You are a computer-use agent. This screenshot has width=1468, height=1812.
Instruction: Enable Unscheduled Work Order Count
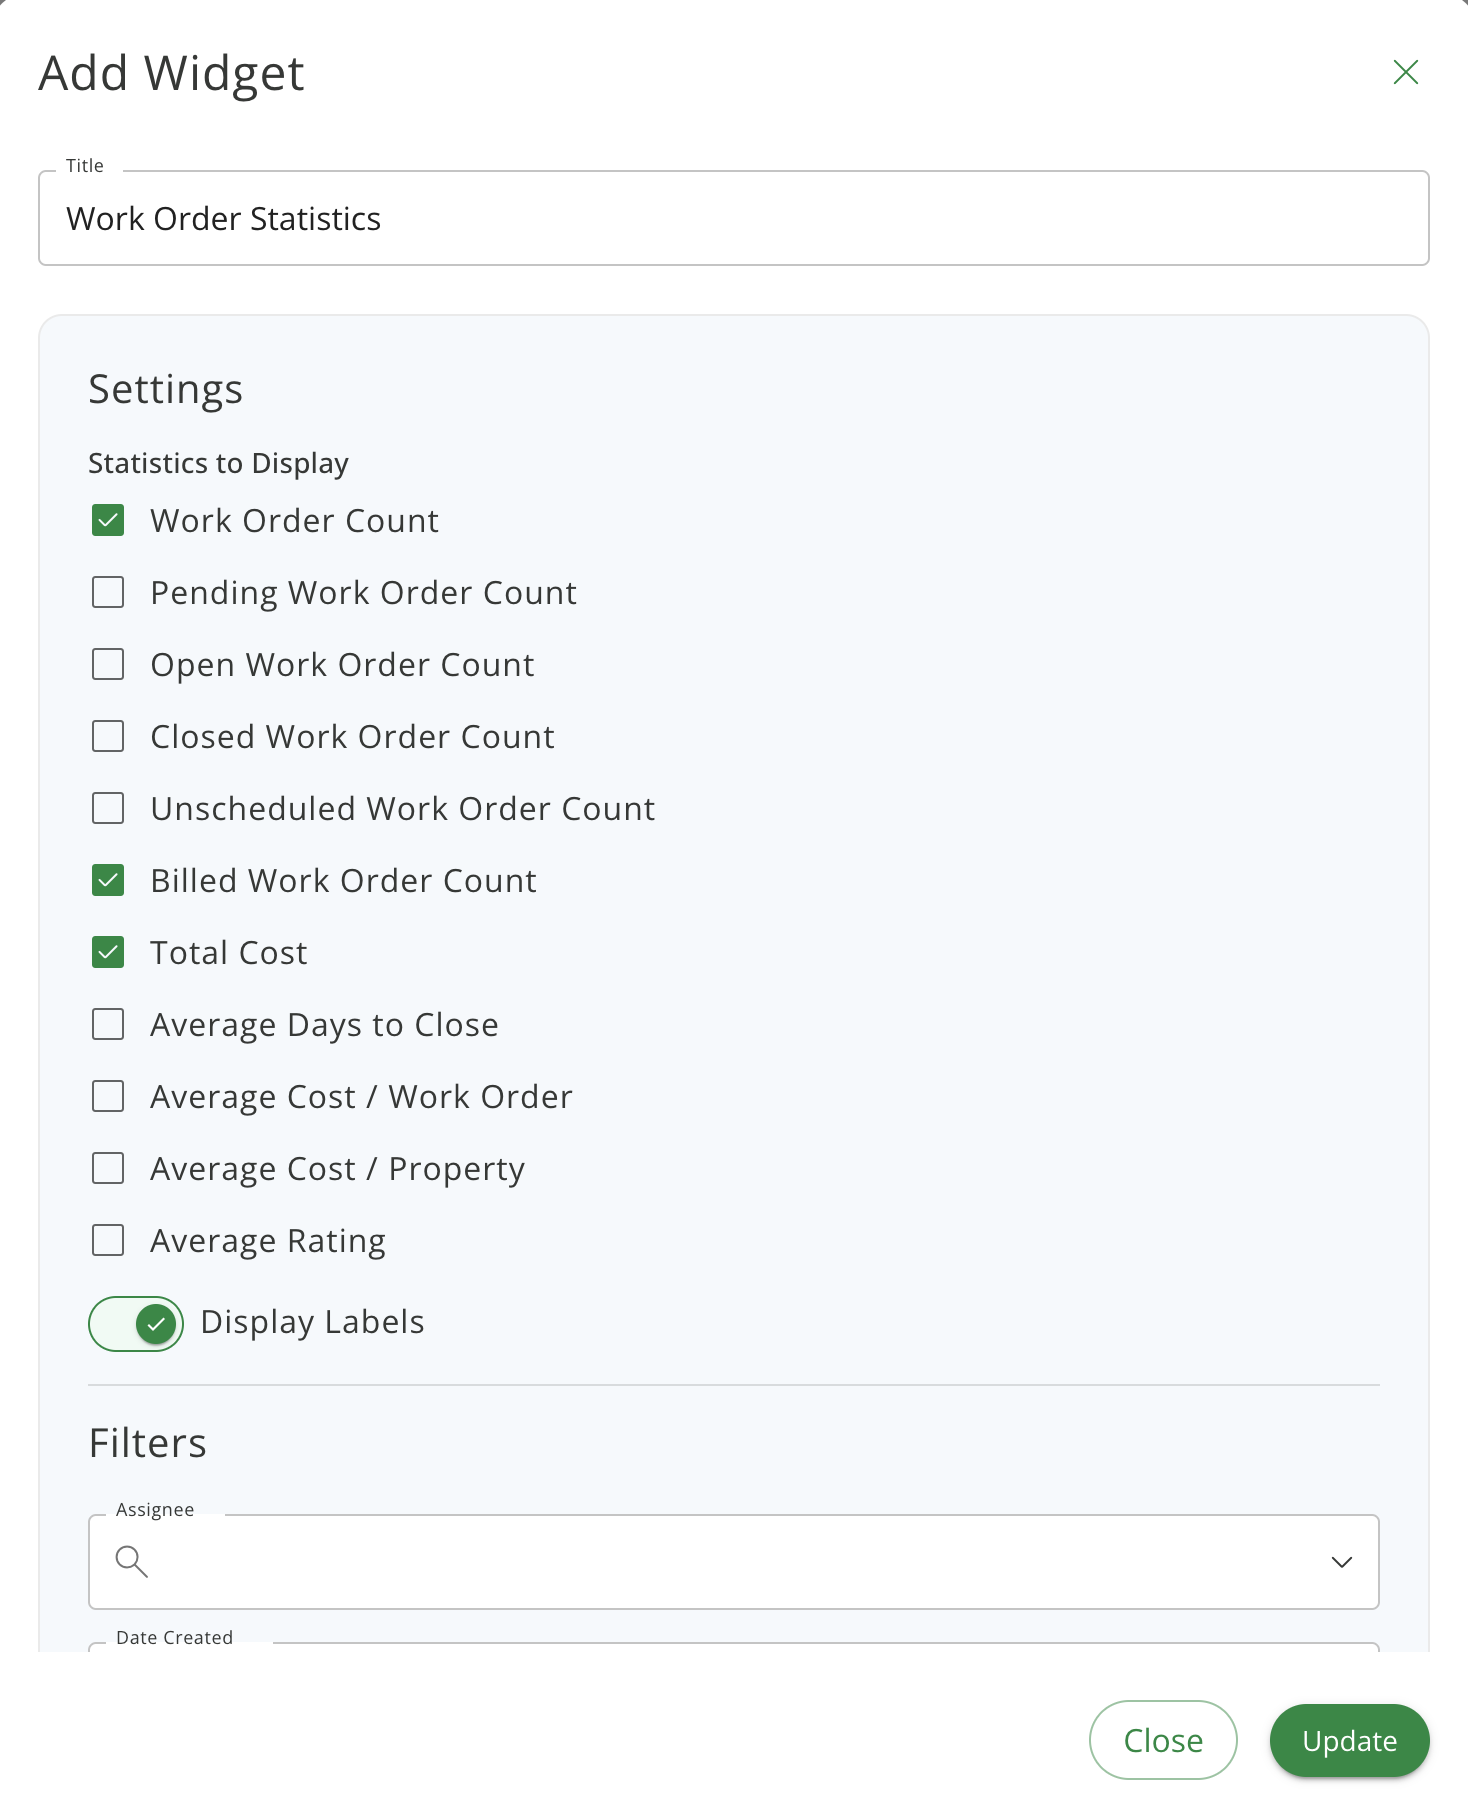107,808
